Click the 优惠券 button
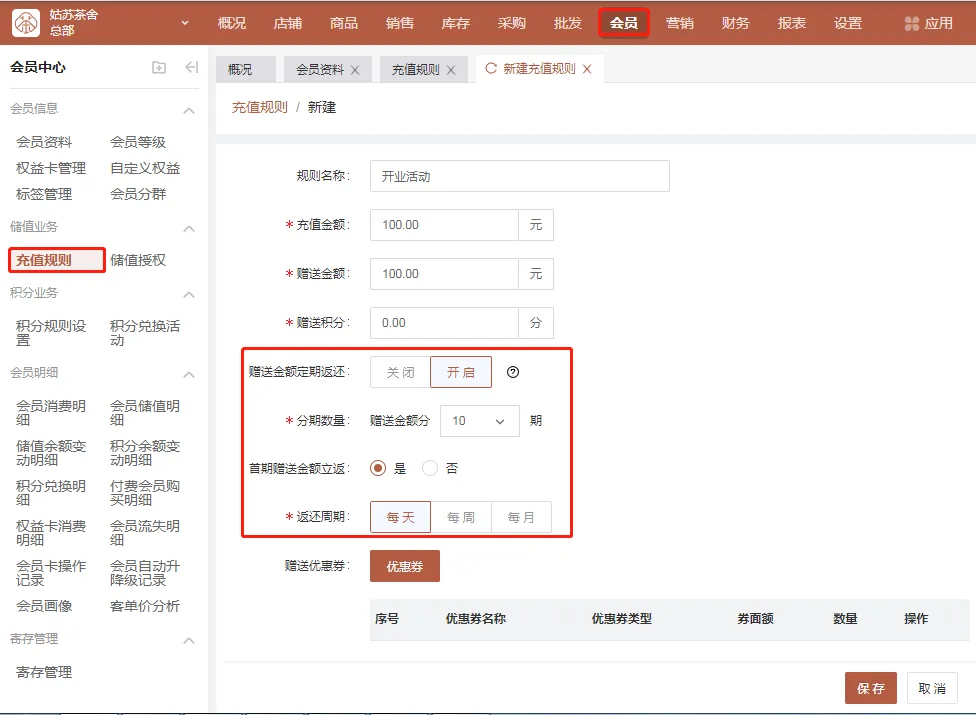The image size is (976, 715). (x=404, y=566)
